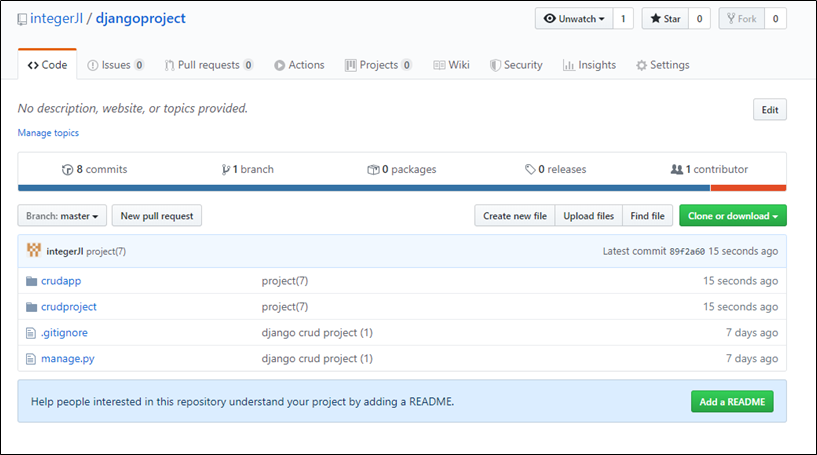Open the Security tab
Viewport: 817px width, 455px height.
(516, 65)
